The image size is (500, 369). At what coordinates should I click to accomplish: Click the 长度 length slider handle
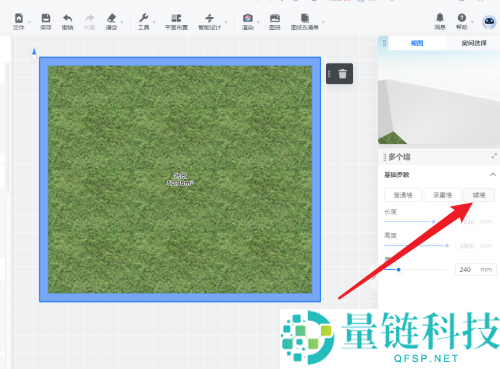(433, 222)
